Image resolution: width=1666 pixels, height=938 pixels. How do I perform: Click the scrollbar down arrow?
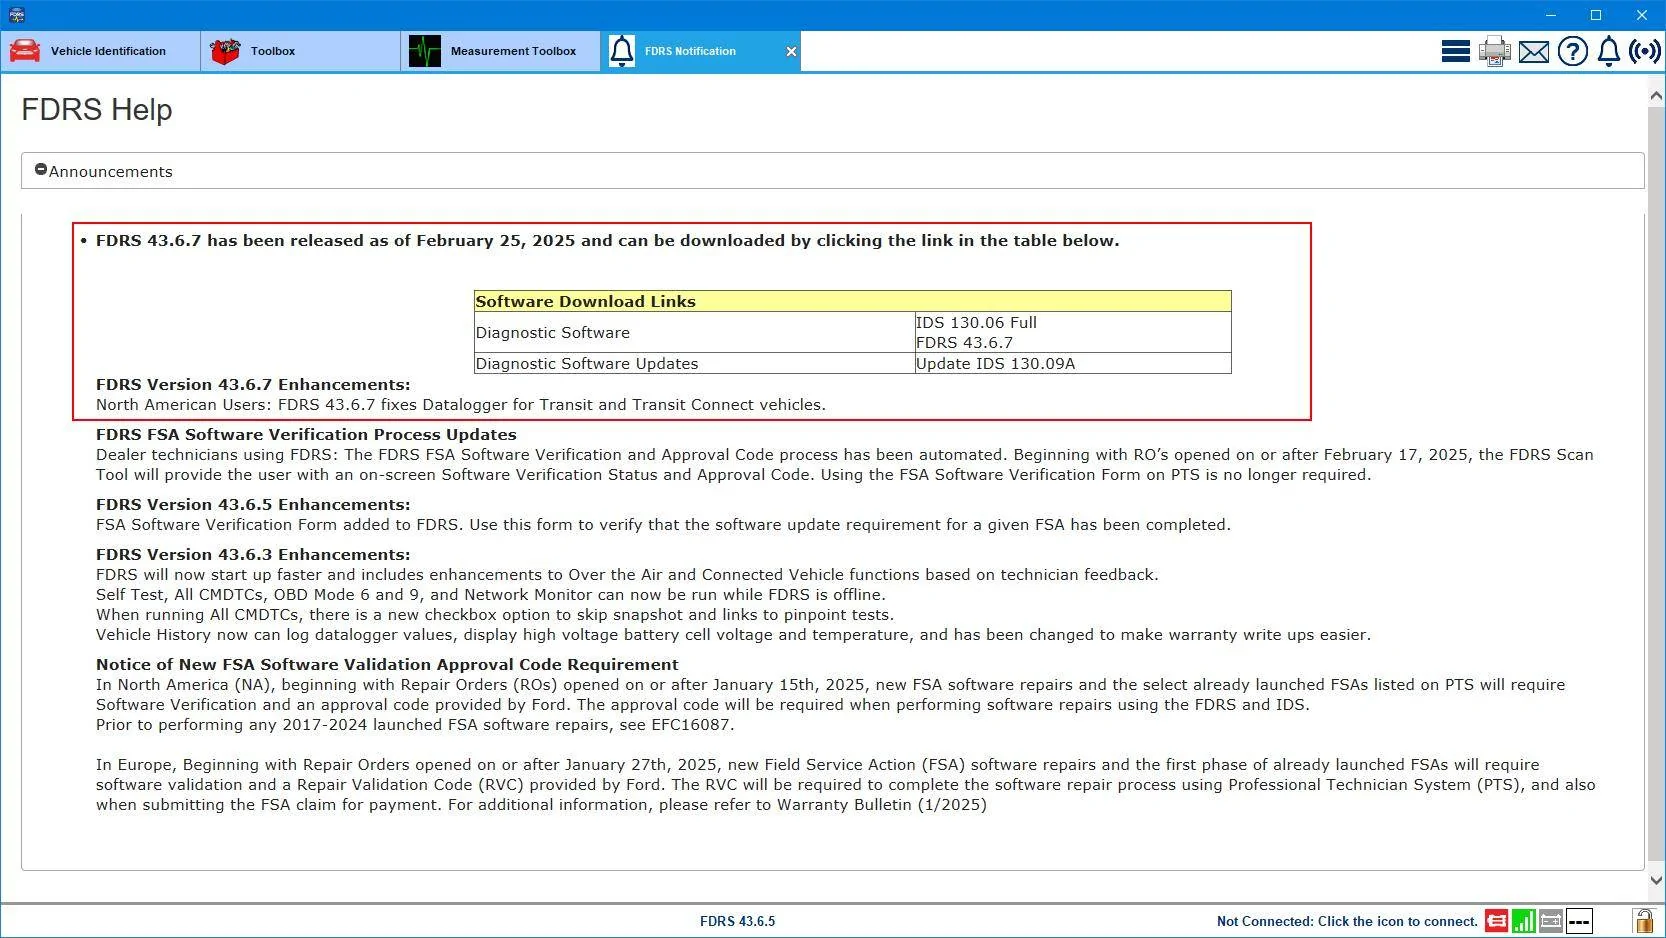1656,880
